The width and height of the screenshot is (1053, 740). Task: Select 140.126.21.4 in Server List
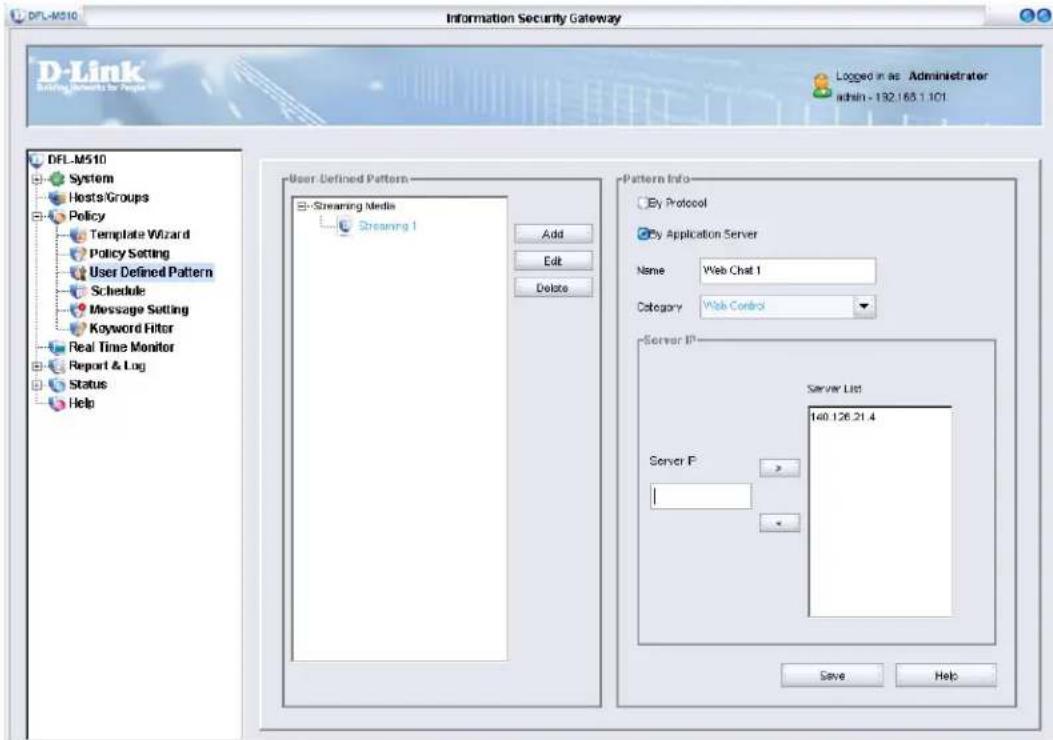(x=843, y=417)
